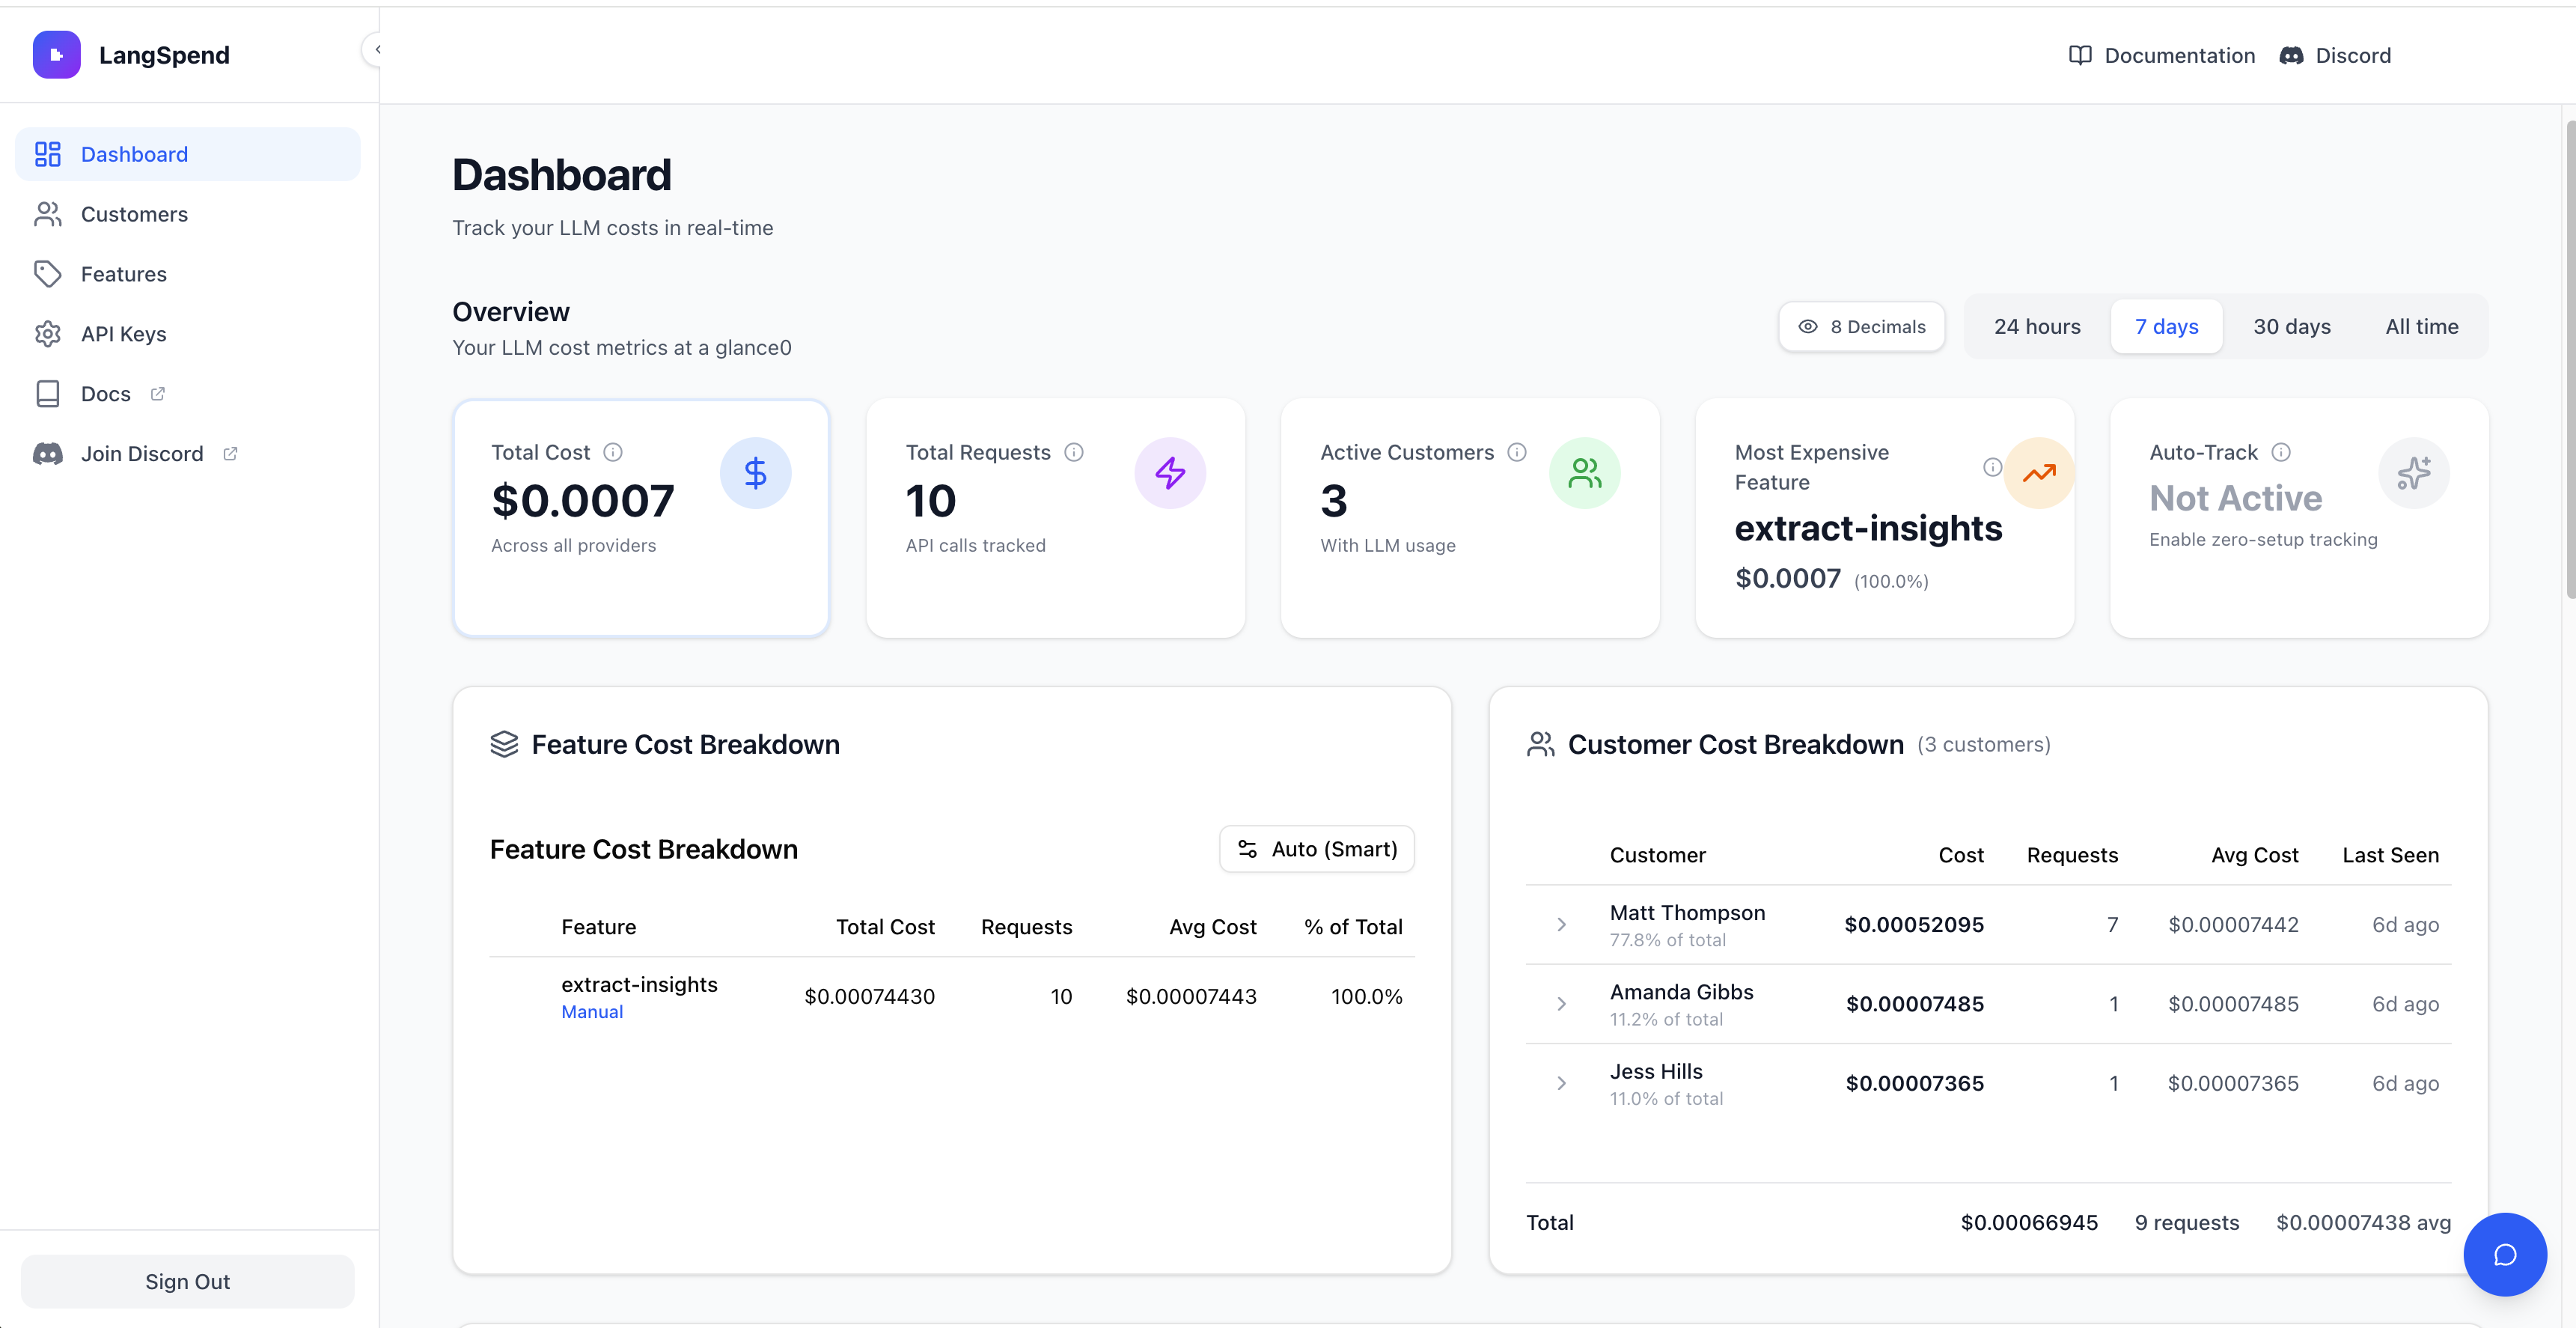Select the All time tab

2421,326
